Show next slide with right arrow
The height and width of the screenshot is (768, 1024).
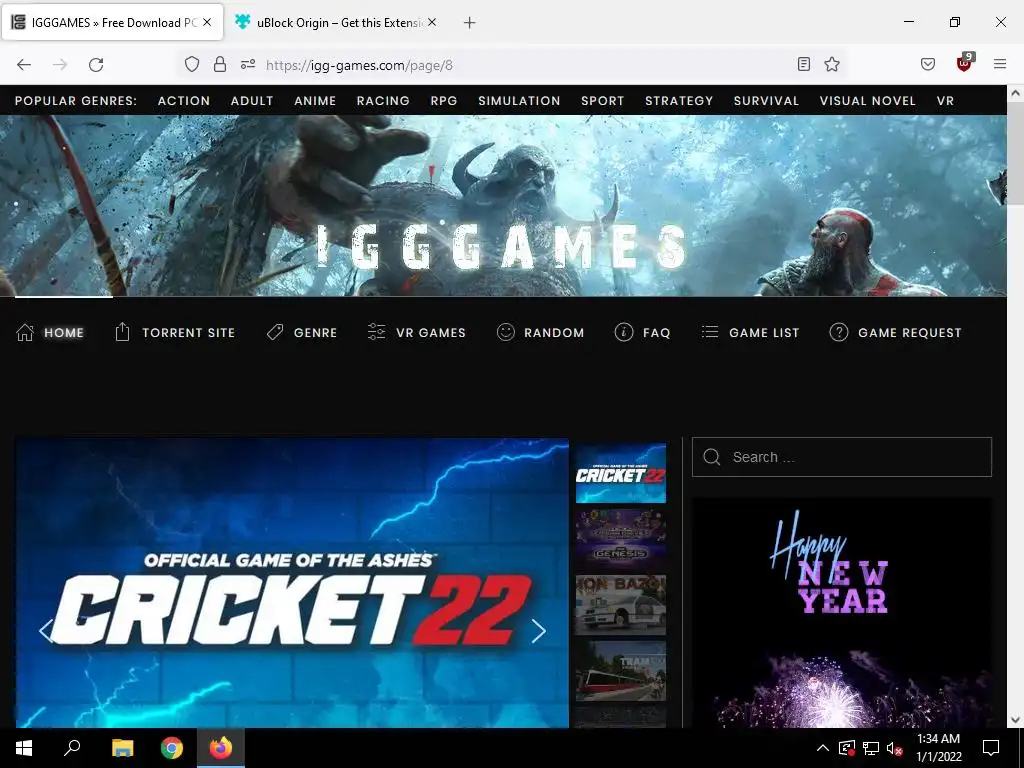tap(538, 630)
